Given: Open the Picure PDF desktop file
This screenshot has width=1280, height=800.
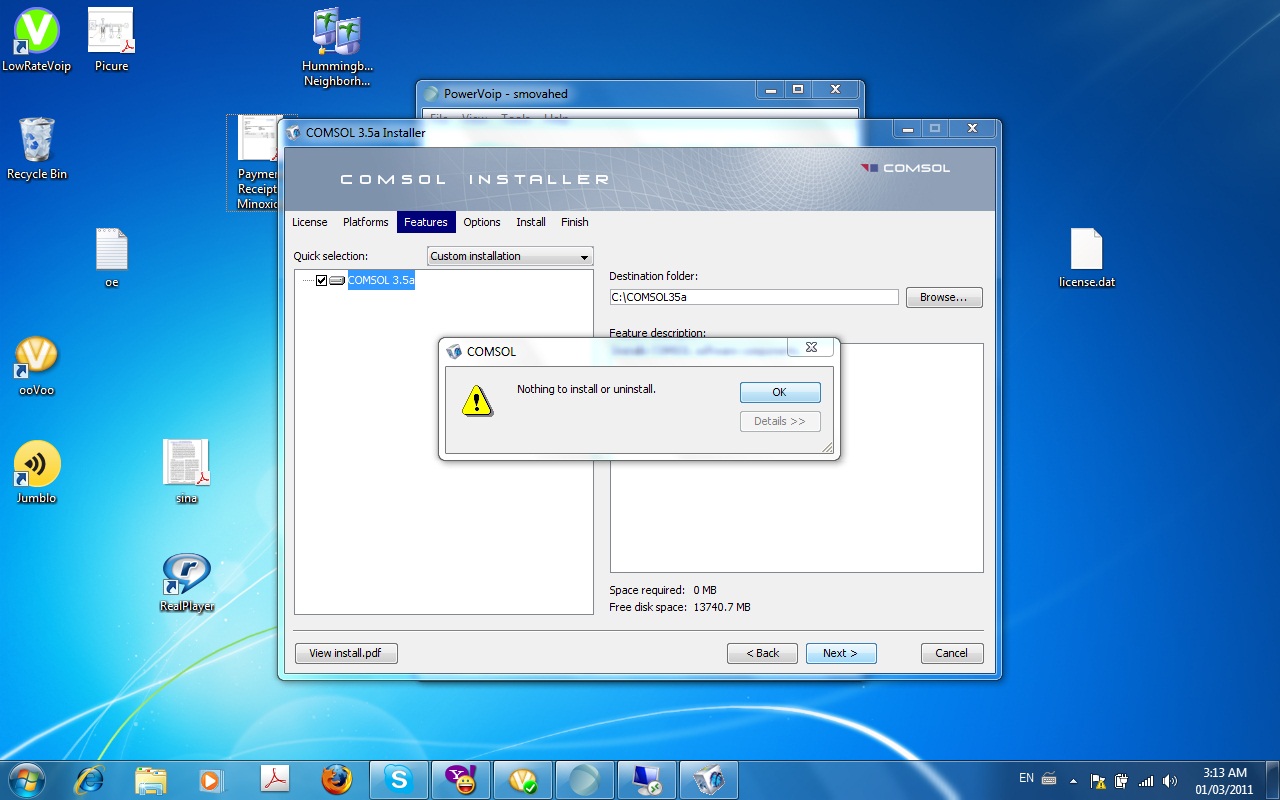Looking at the screenshot, I should 112,42.
